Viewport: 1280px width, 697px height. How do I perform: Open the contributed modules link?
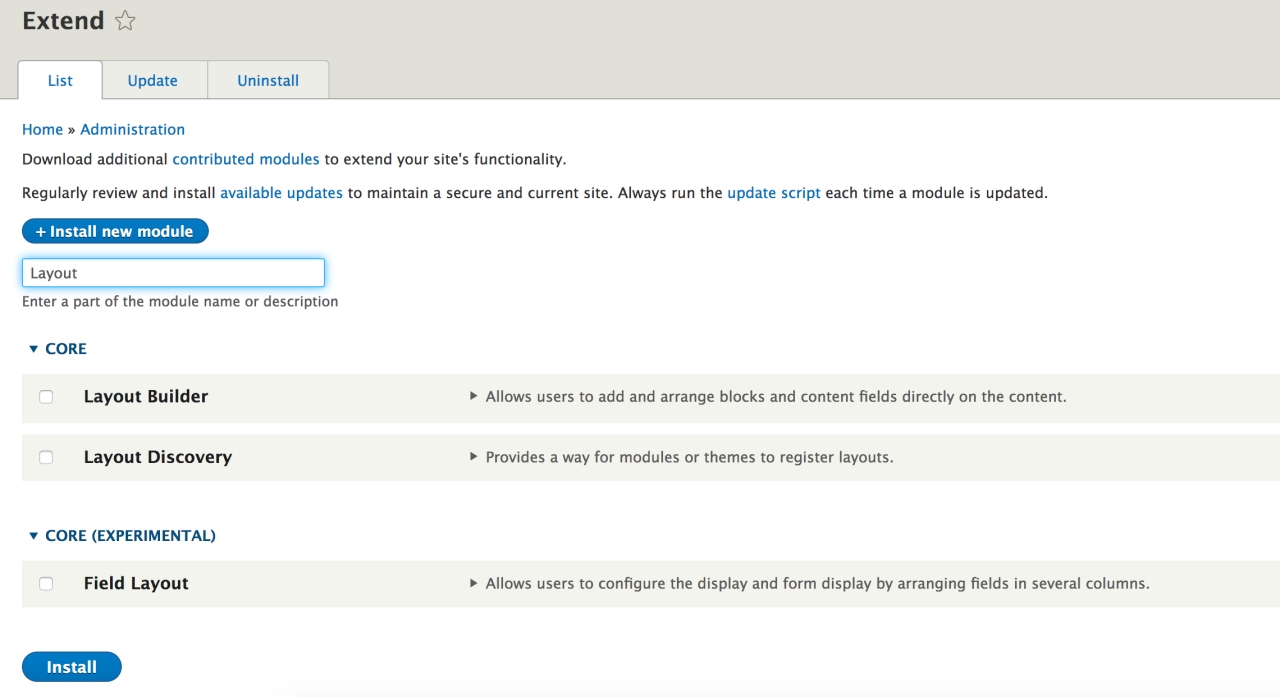pyautogui.click(x=245, y=158)
